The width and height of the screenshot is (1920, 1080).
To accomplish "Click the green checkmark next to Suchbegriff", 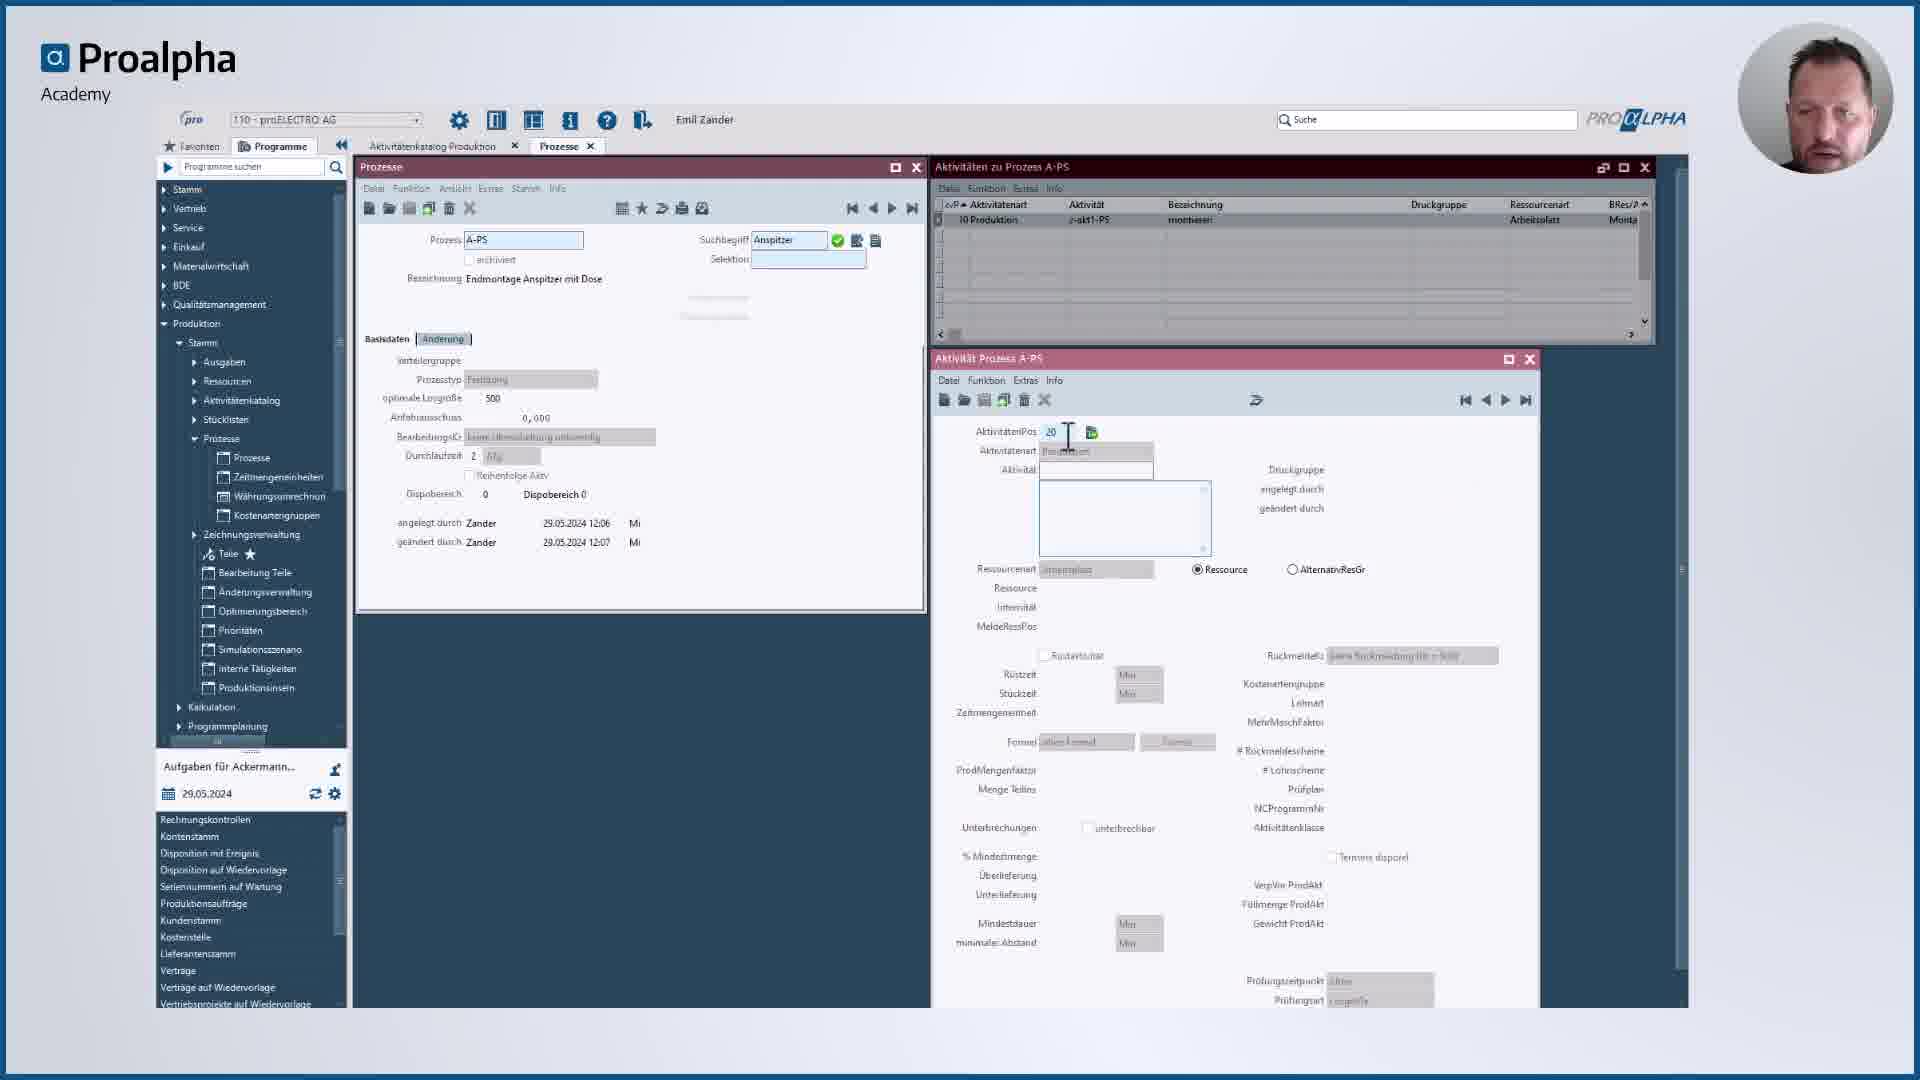I will [838, 240].
